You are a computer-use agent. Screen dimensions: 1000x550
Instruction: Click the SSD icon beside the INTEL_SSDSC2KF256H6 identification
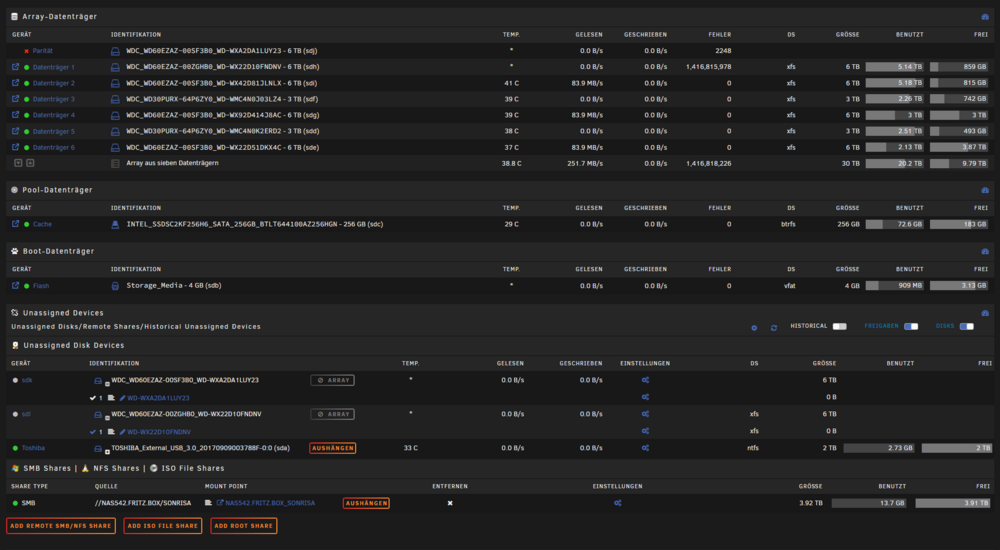click(x=115, y=225)
